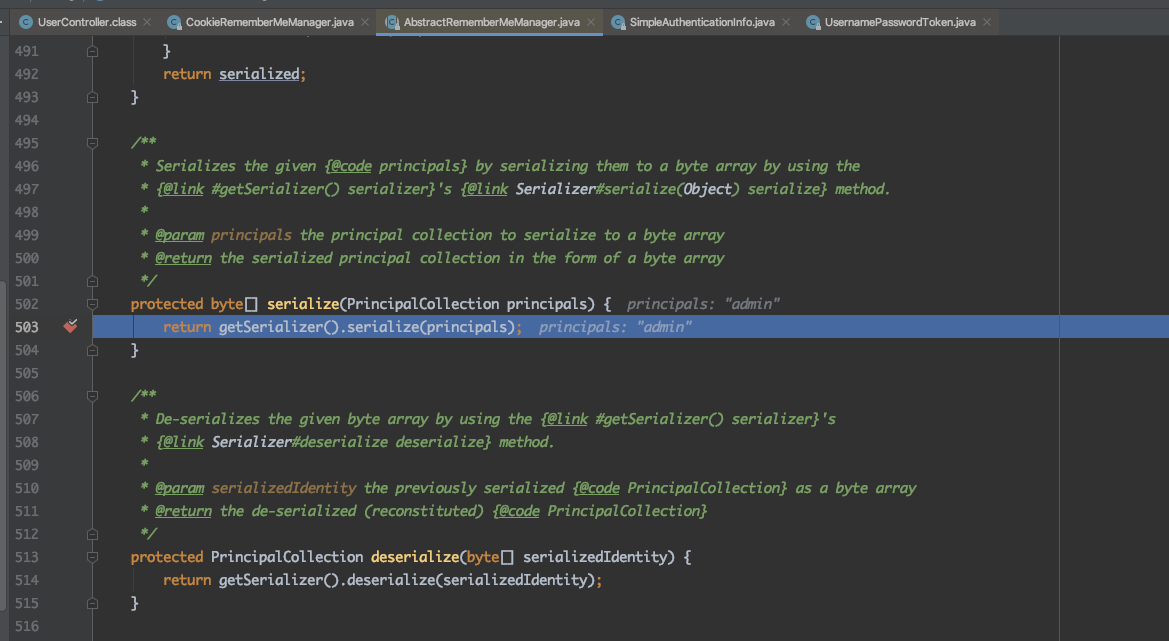Viewport: 1169px width, 641px height.
Task: Click fold end marker at line 501
Action: (x=92, y=281)
